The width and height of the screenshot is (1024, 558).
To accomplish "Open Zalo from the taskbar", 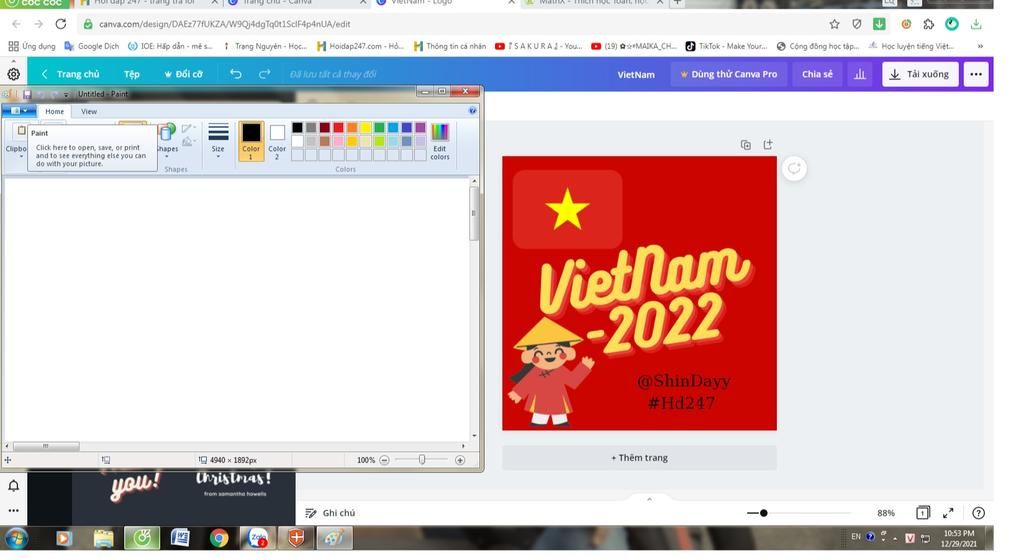I will click(257, 538).
